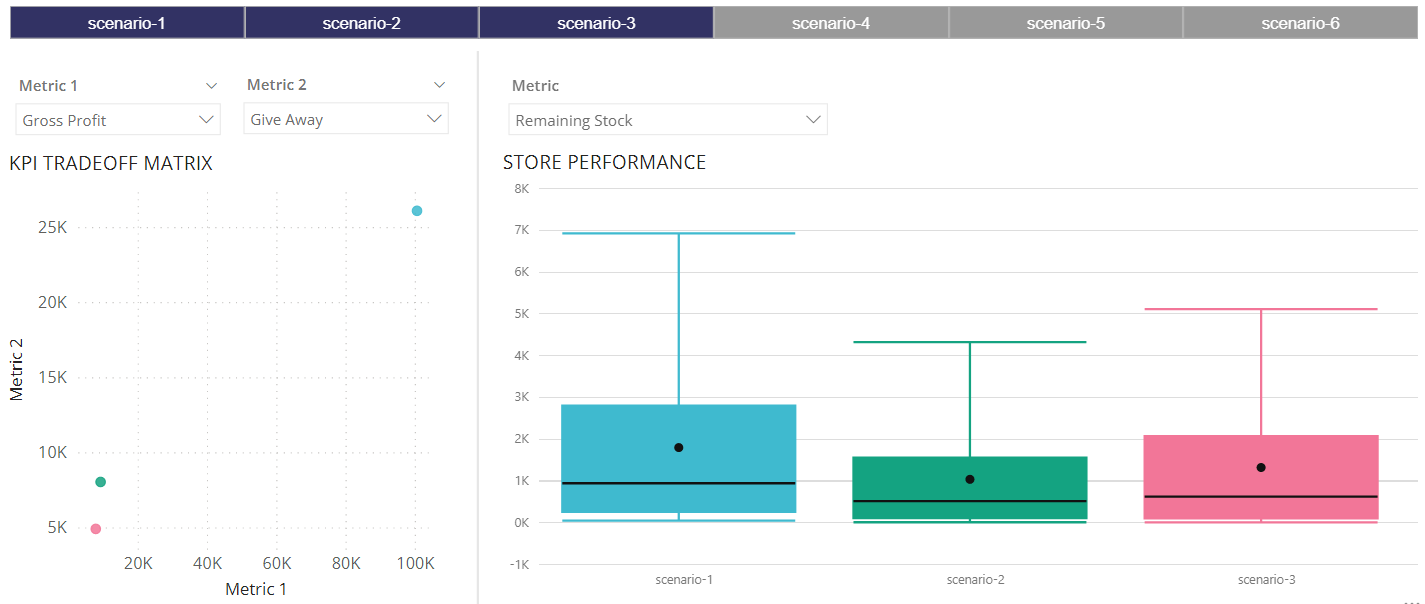Select the pink scatter point near 5K
1425x604 pixels.
95,529
